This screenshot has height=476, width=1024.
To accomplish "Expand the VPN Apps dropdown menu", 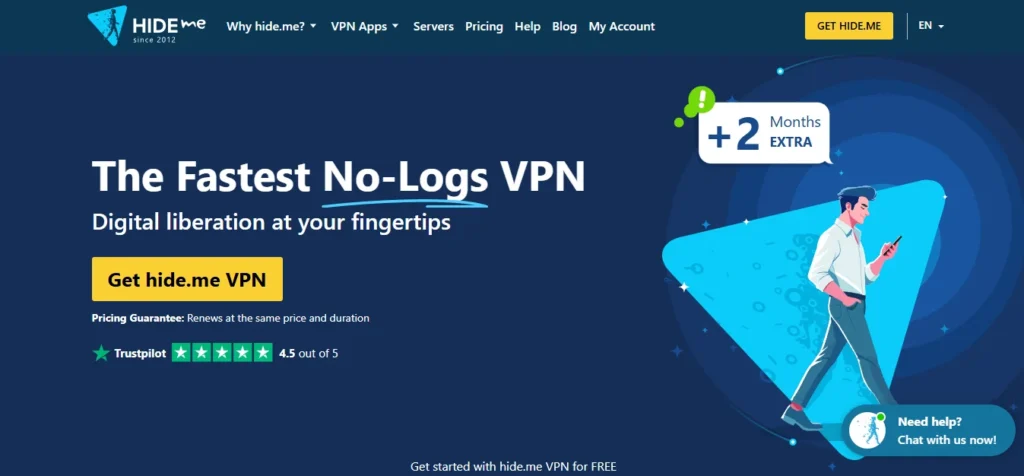I will tap(364, 26).
